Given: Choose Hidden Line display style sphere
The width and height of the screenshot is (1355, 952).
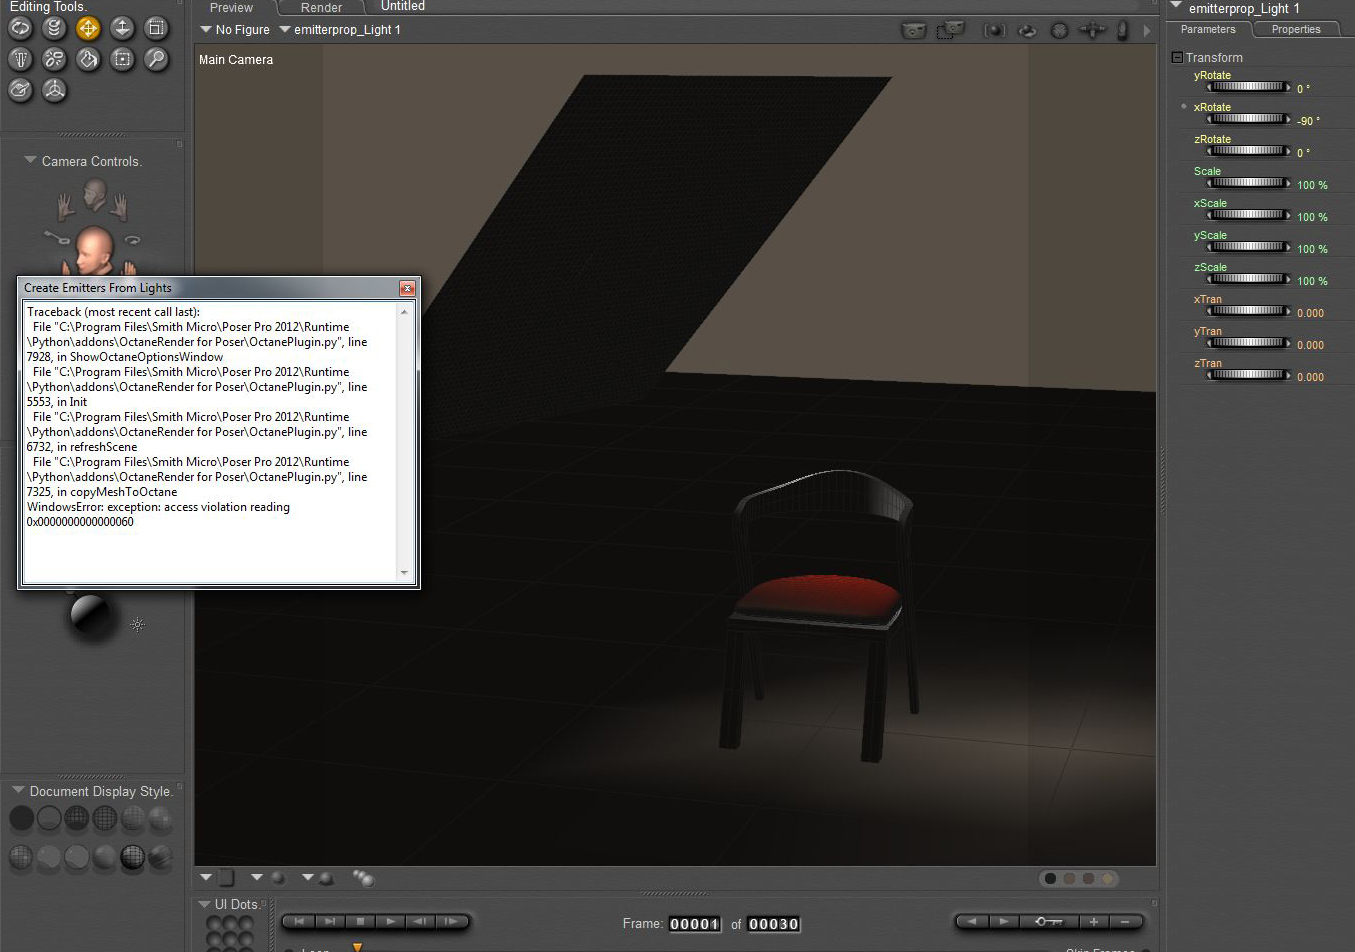Looking at the screenshot, I should [105, 819].
